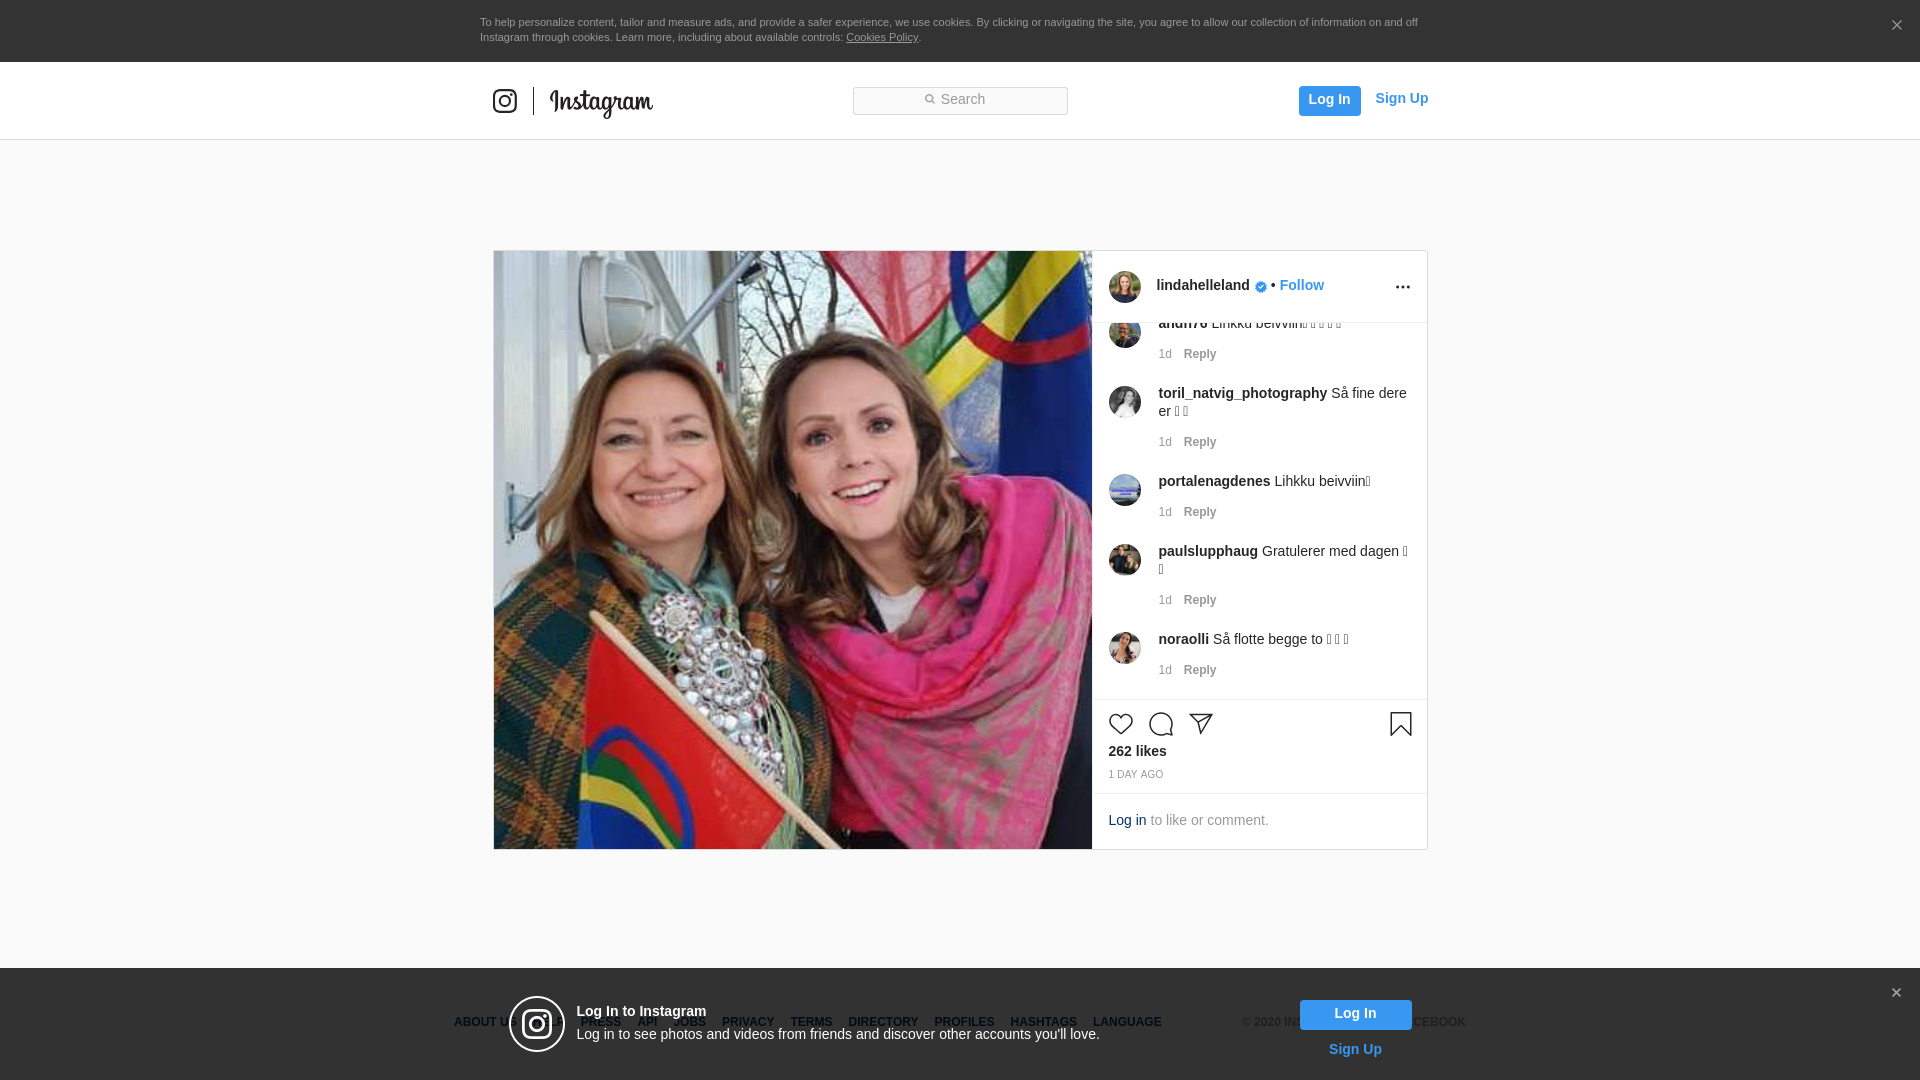Open the Cookies Policy link
The width and height of the screenshot is (1920, 1080).
pyautogui.click(x=881, y=37)
